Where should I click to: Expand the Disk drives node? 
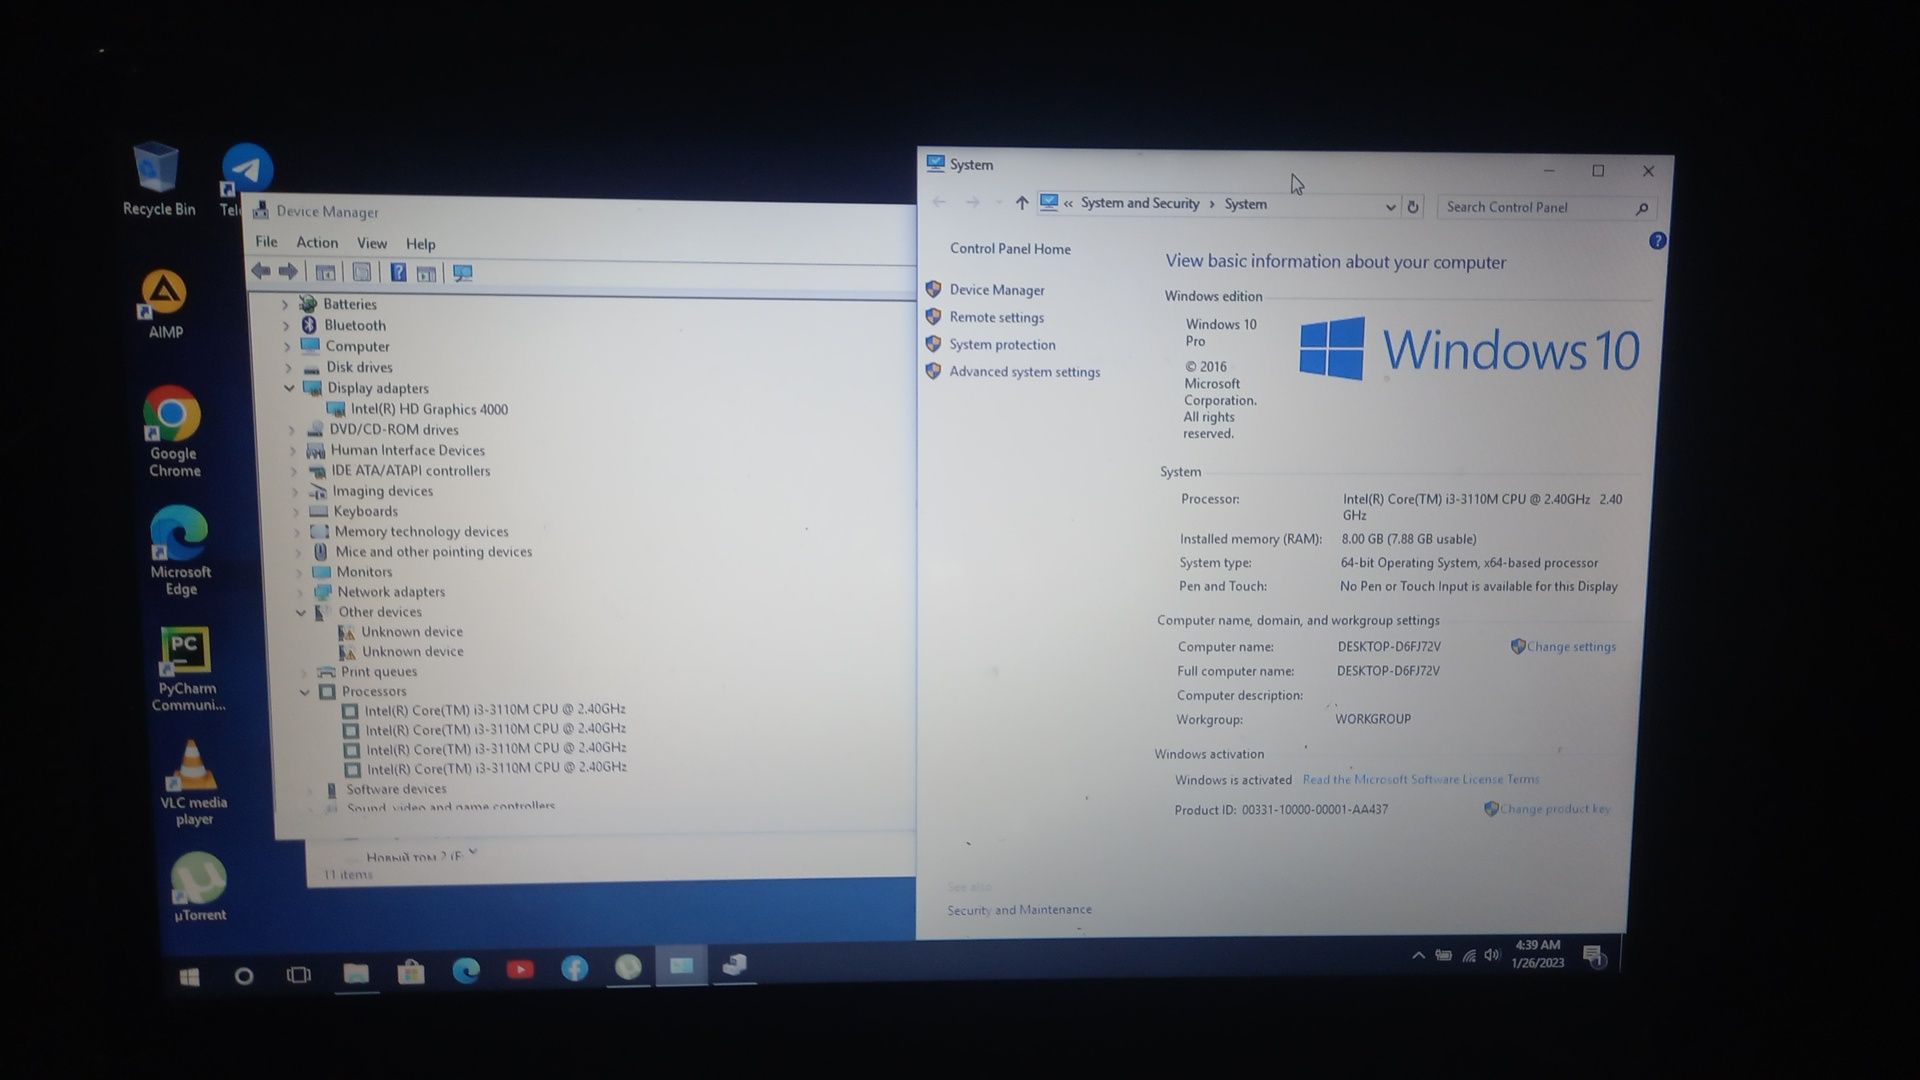pyautogui.click(x=288, y=367)
